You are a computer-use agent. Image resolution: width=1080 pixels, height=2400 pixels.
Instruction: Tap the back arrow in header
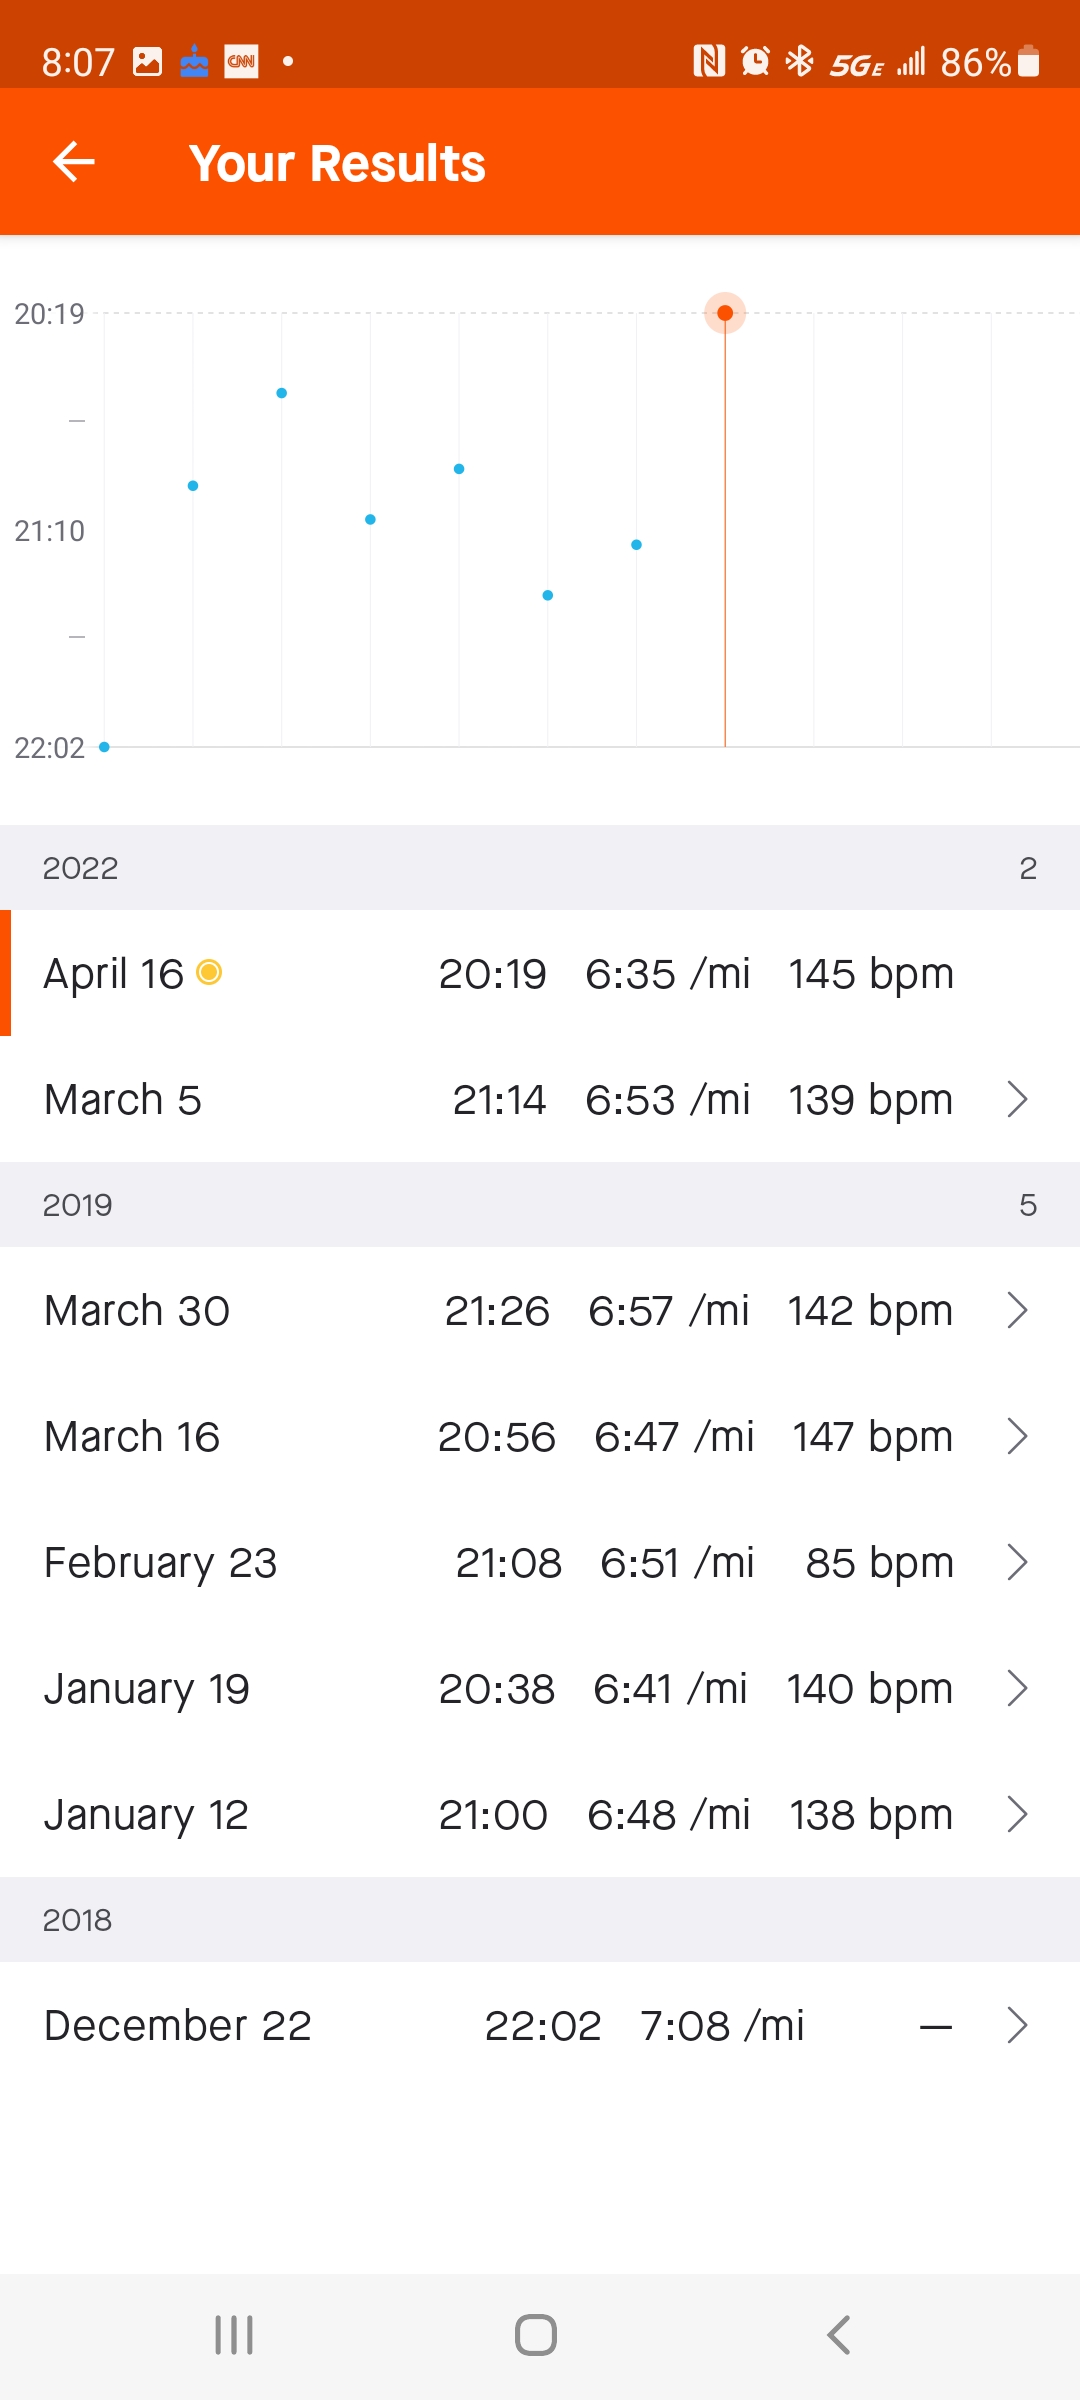74,162
